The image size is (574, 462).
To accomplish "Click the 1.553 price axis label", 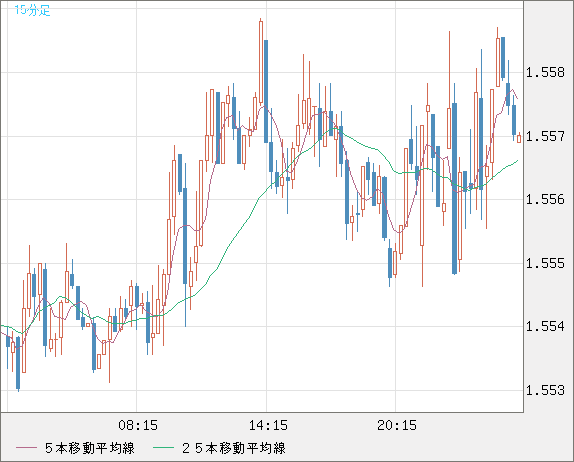I will [545, 390].
